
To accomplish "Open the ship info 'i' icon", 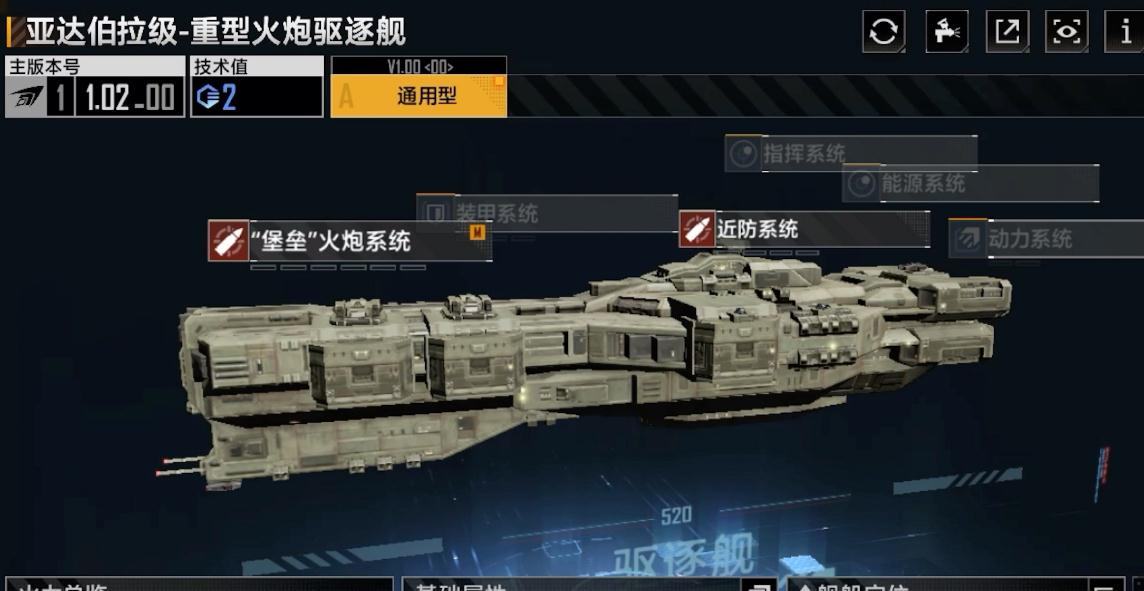I will coord(1126,31).
